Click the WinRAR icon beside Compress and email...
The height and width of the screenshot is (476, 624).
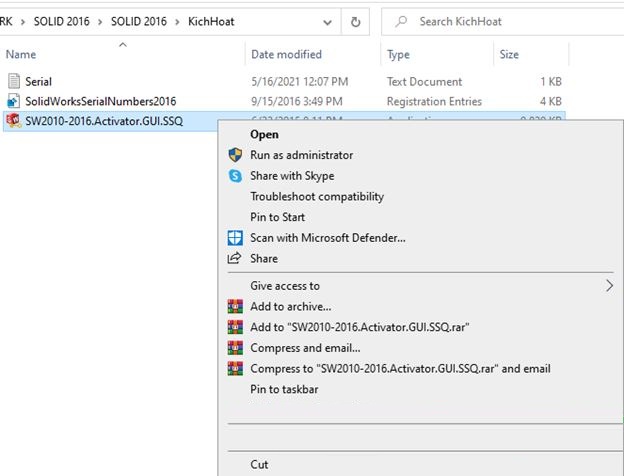235,348
